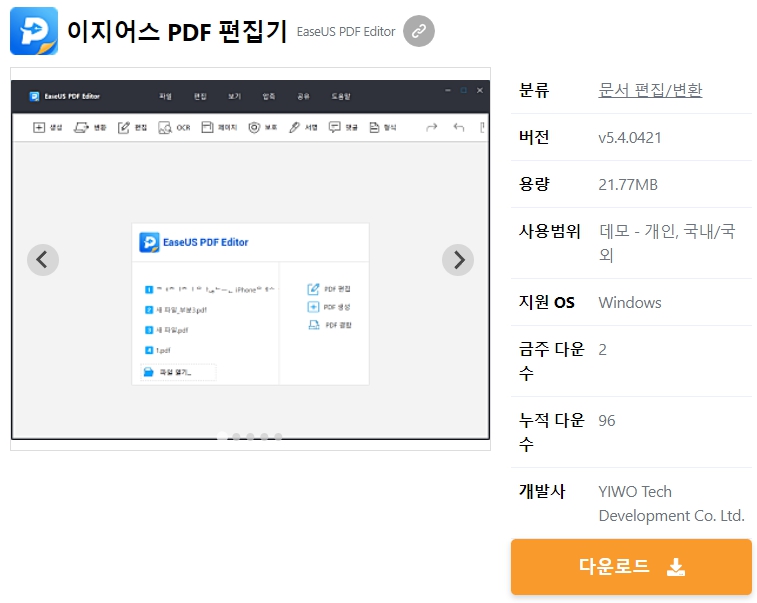The width and height of the screenshot is (757, 603).
Task: Open the 편집 menu in the dark menu bar
Action: 200,97
